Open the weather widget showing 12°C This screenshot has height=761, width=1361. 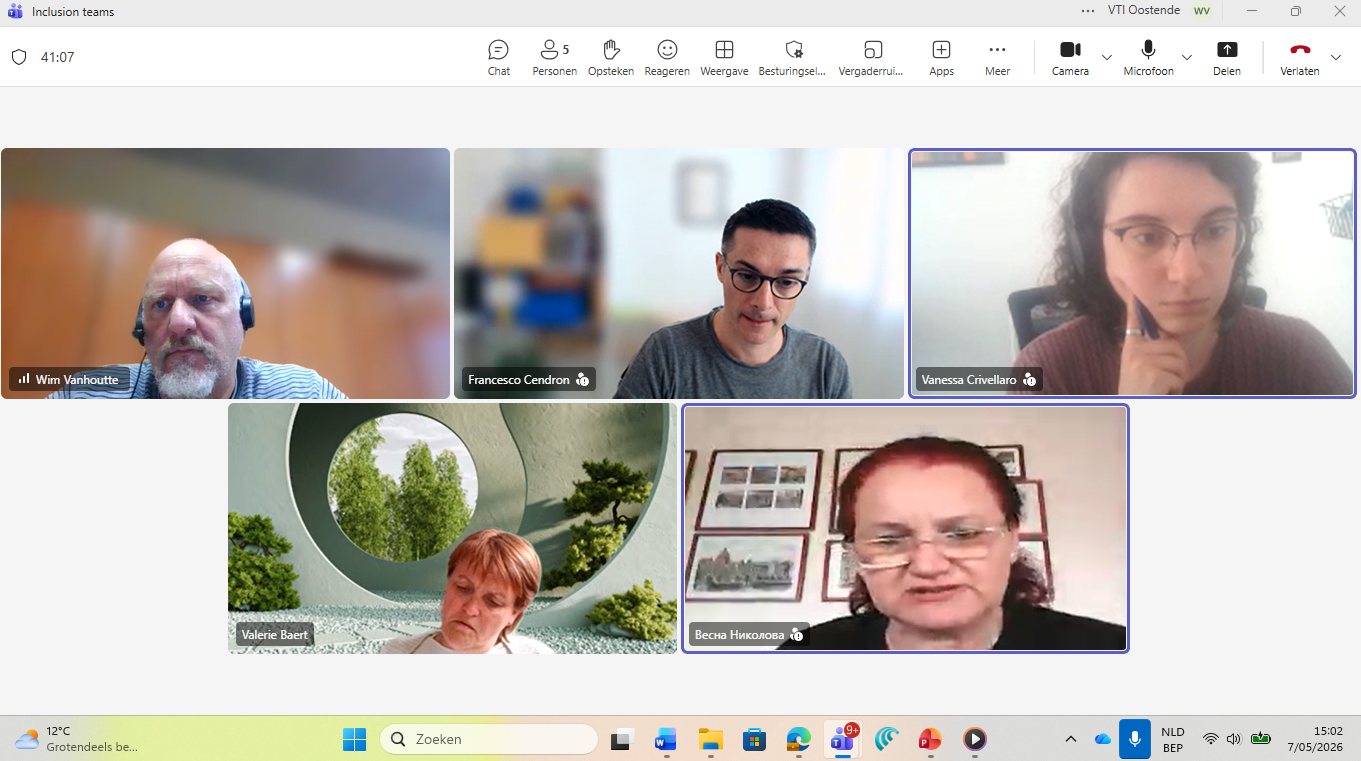click(x=76, y=739)
